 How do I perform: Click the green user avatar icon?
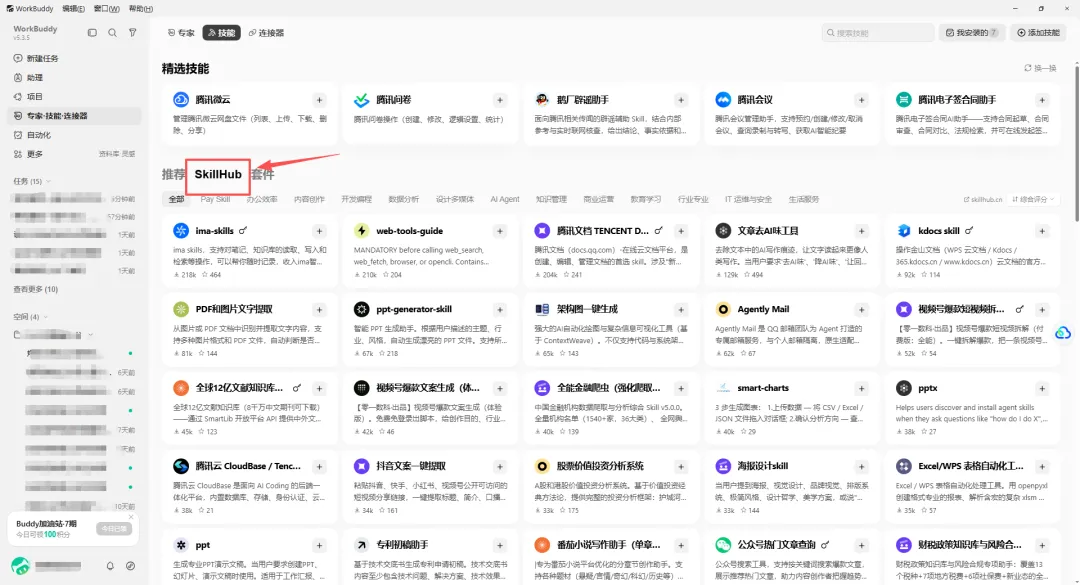click(x=21, y=566)
